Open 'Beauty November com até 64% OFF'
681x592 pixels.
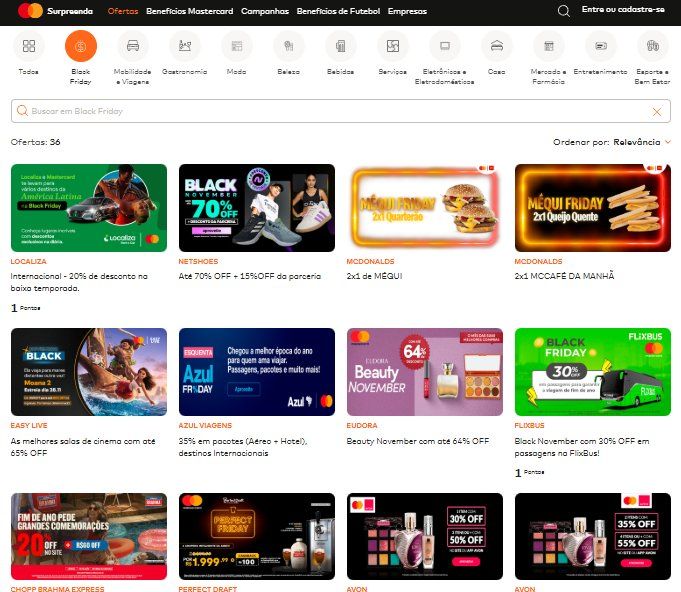[x=418, y=441]
